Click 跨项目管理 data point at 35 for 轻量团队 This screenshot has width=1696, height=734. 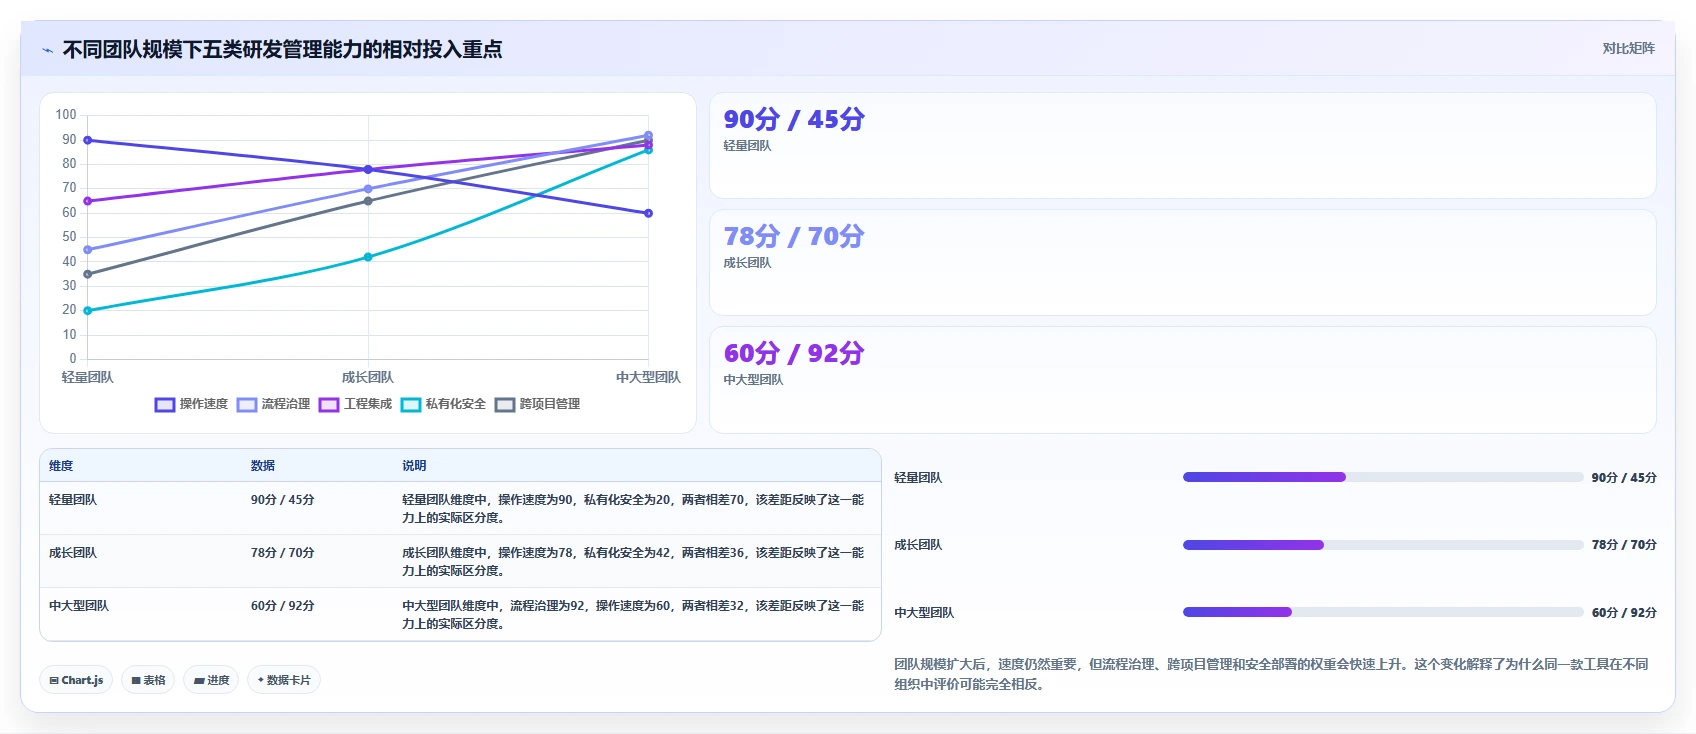88,274
